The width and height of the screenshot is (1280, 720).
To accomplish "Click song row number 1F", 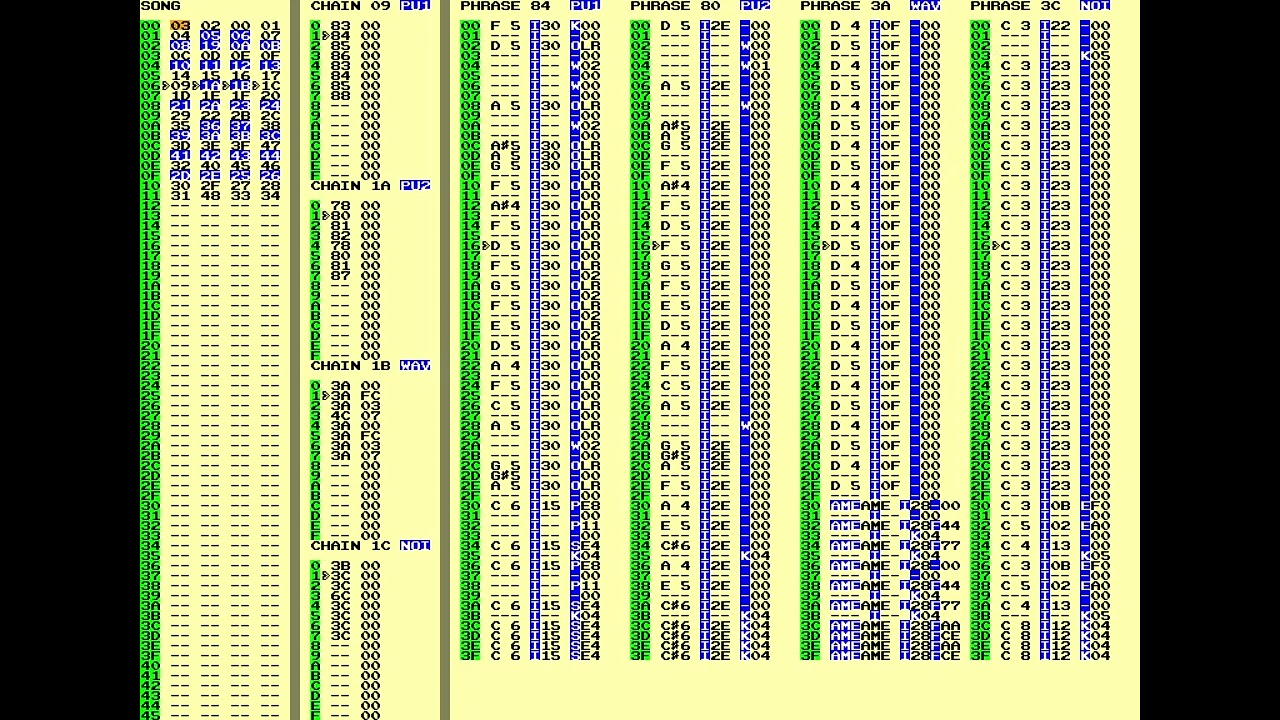I will [150, 336].
